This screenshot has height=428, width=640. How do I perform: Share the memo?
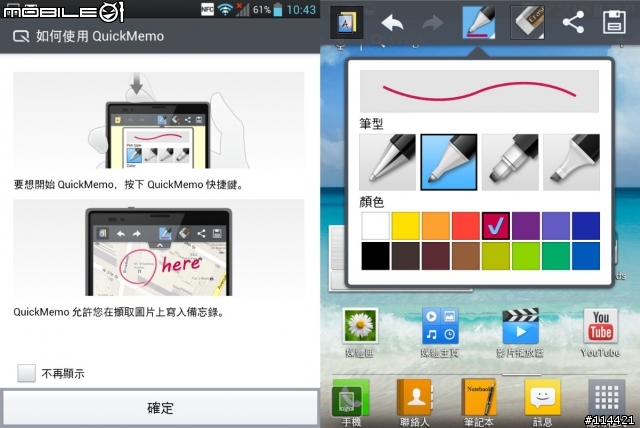click(573, 22)
